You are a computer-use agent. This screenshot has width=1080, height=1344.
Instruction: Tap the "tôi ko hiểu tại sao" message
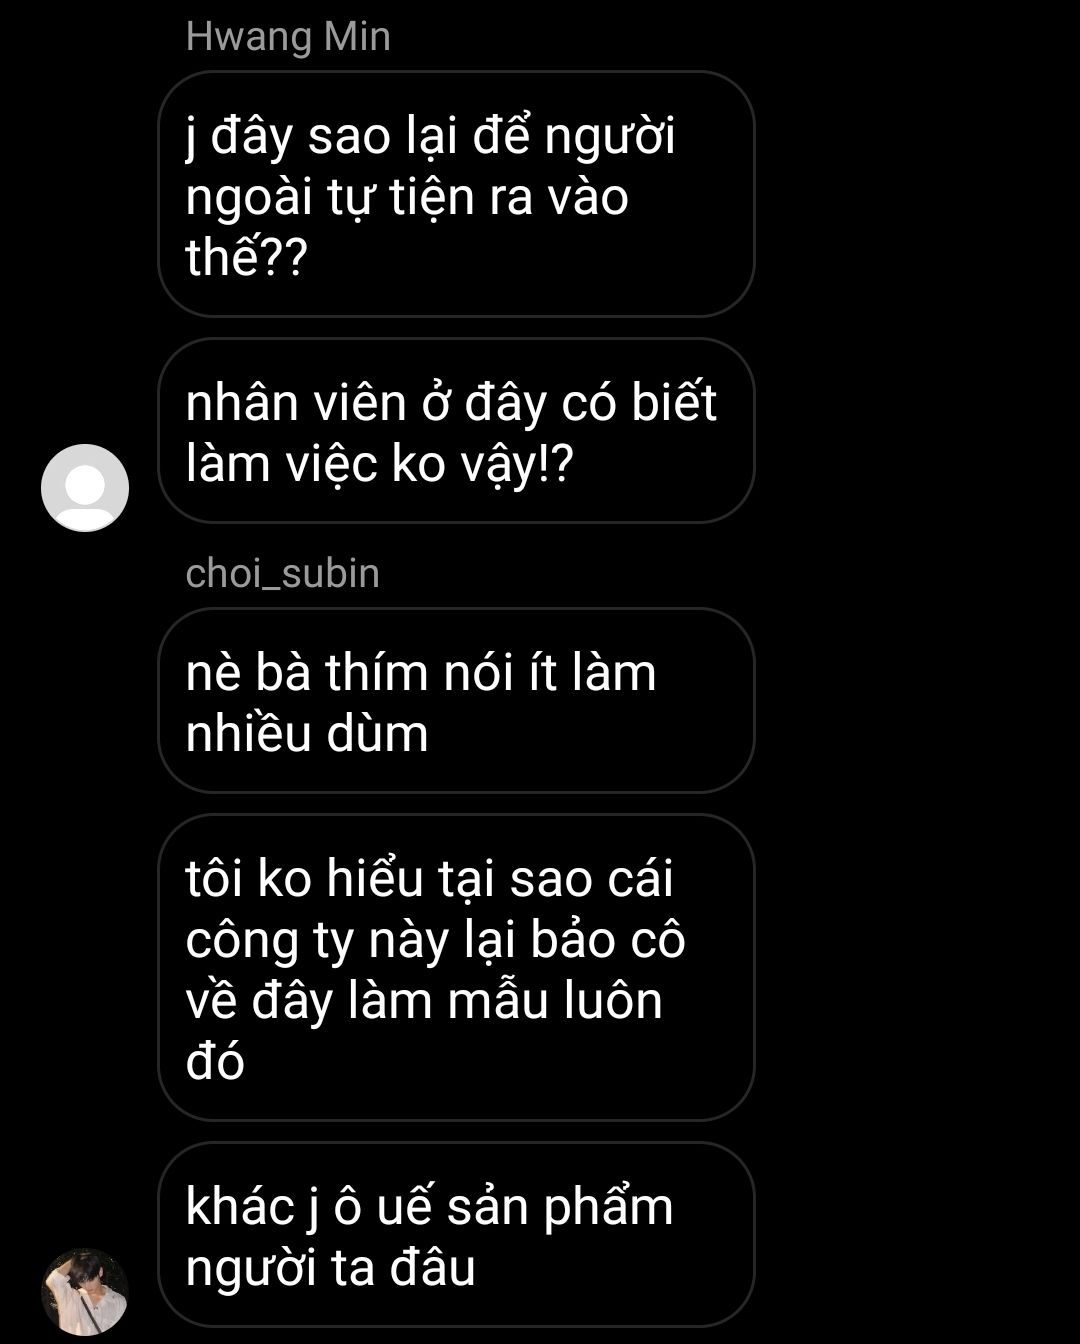[456, 968]
